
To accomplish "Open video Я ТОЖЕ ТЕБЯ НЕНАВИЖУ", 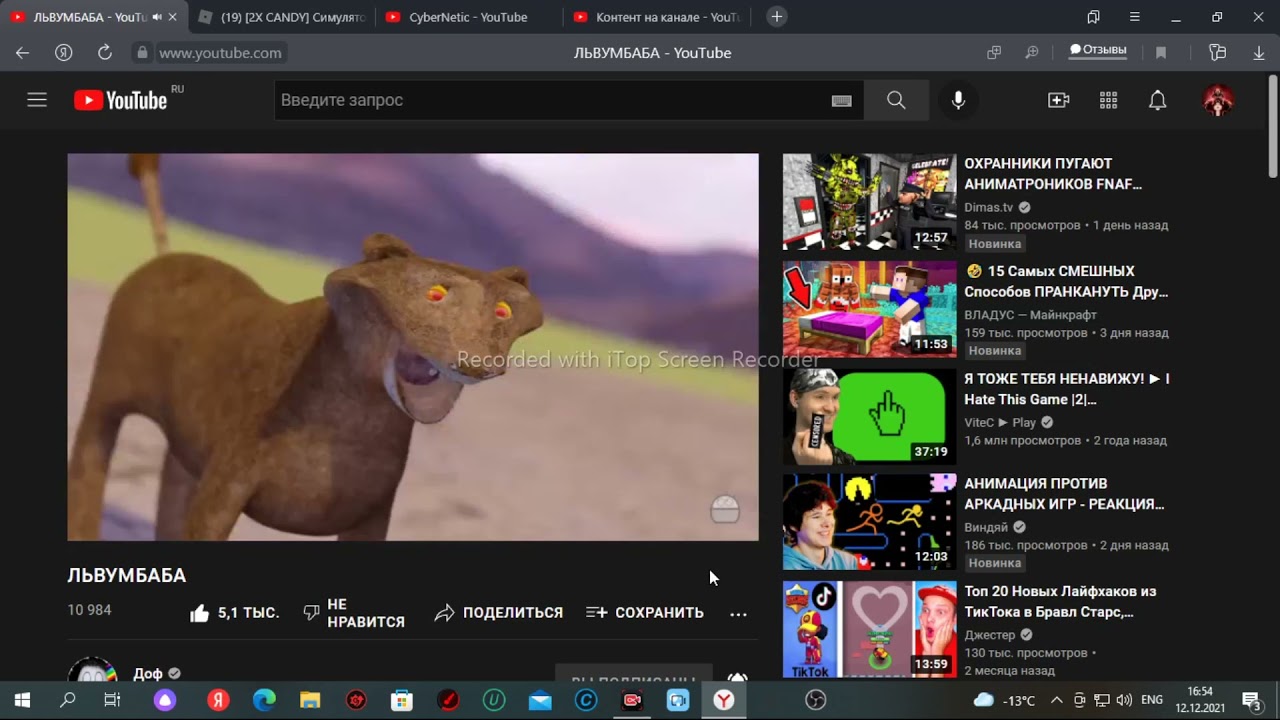I will [x=1066, y=389].
